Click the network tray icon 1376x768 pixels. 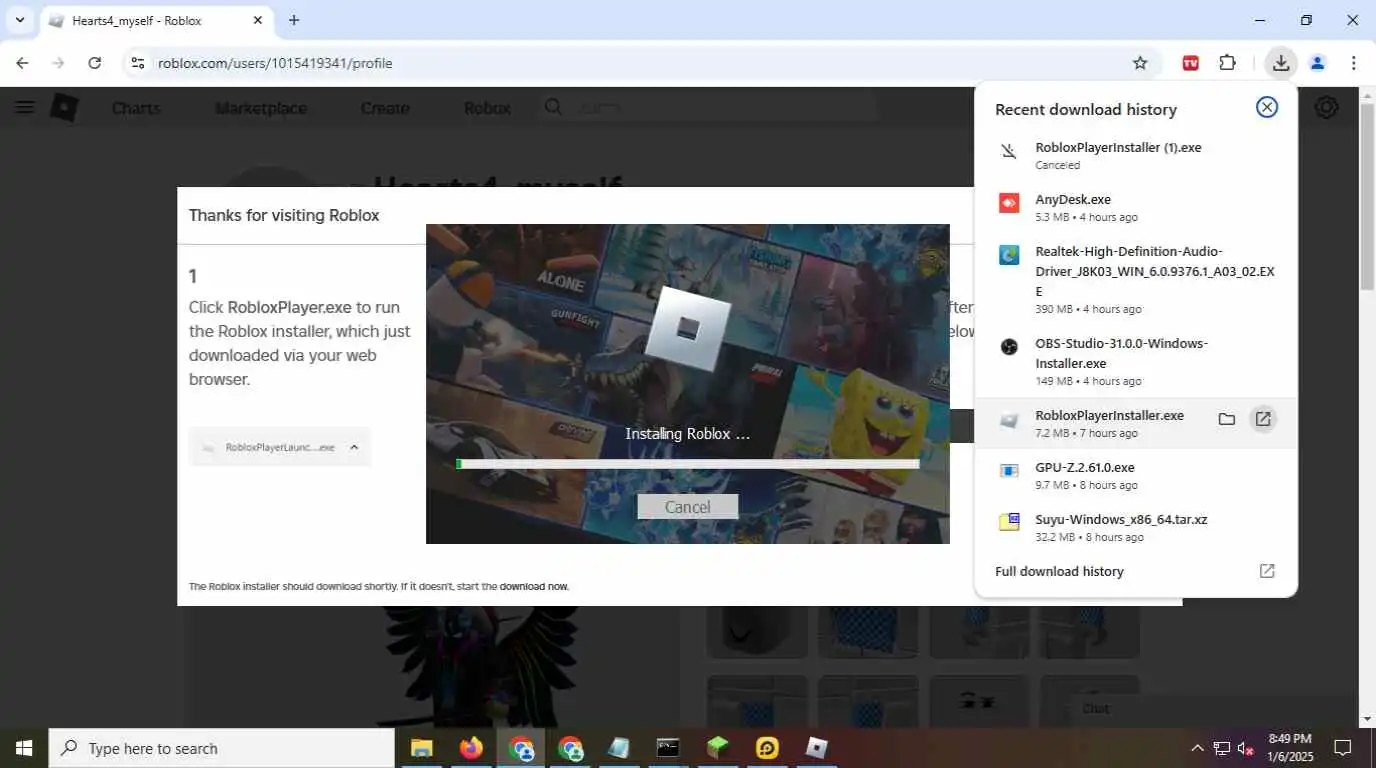tap(1222, 748)
